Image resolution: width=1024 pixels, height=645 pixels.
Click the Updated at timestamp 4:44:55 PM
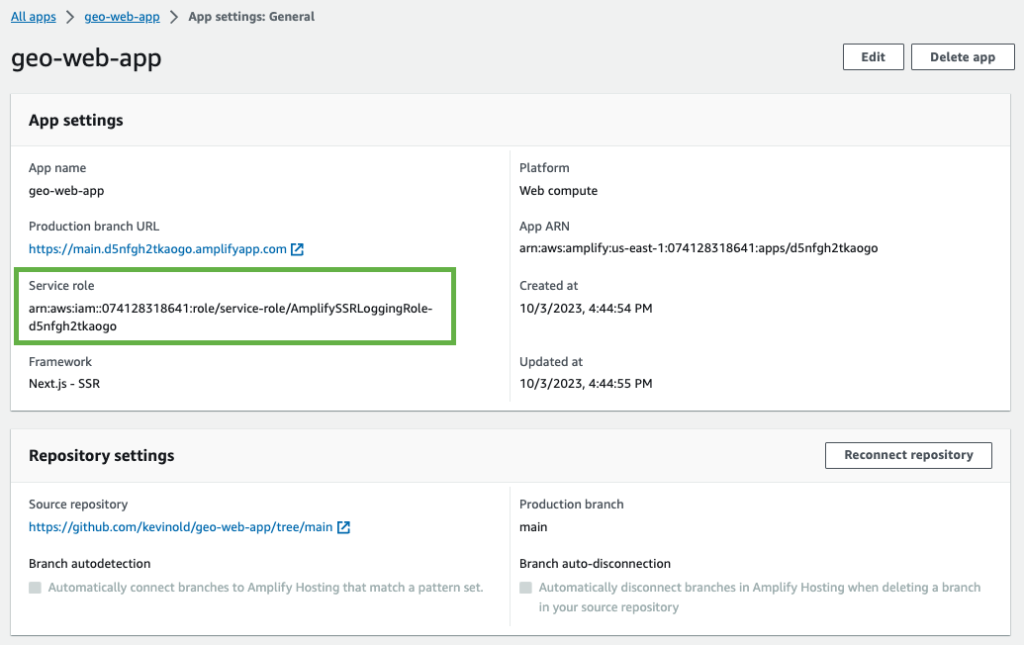tap(586, 383)
